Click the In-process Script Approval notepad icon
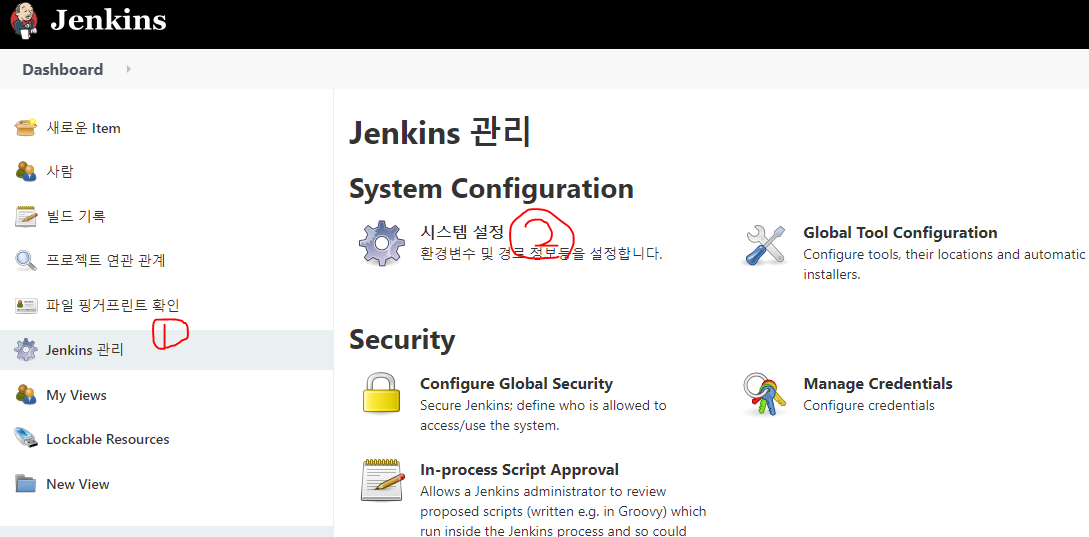 point(383,480)
